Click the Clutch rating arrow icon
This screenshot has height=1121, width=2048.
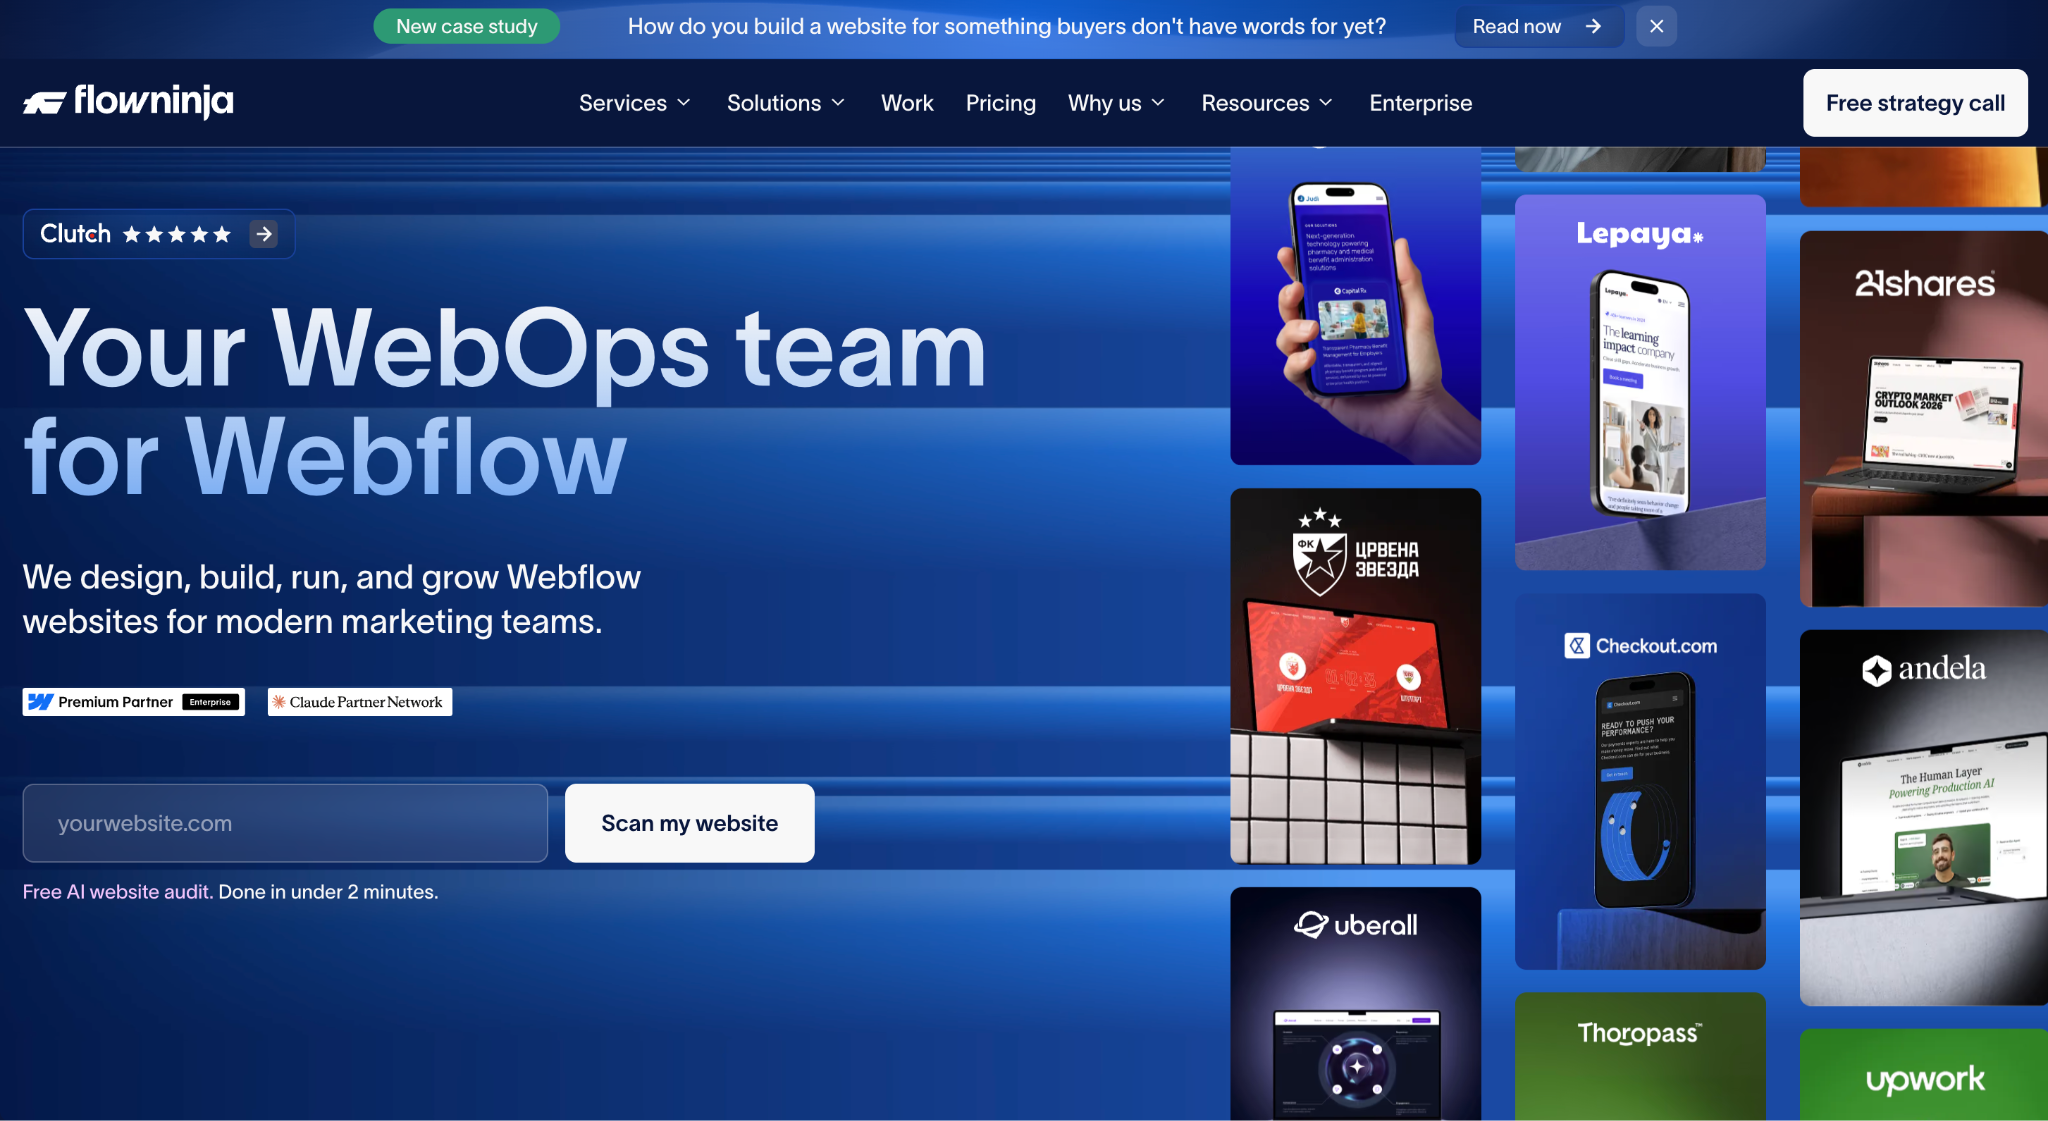(x=264, y=234)
